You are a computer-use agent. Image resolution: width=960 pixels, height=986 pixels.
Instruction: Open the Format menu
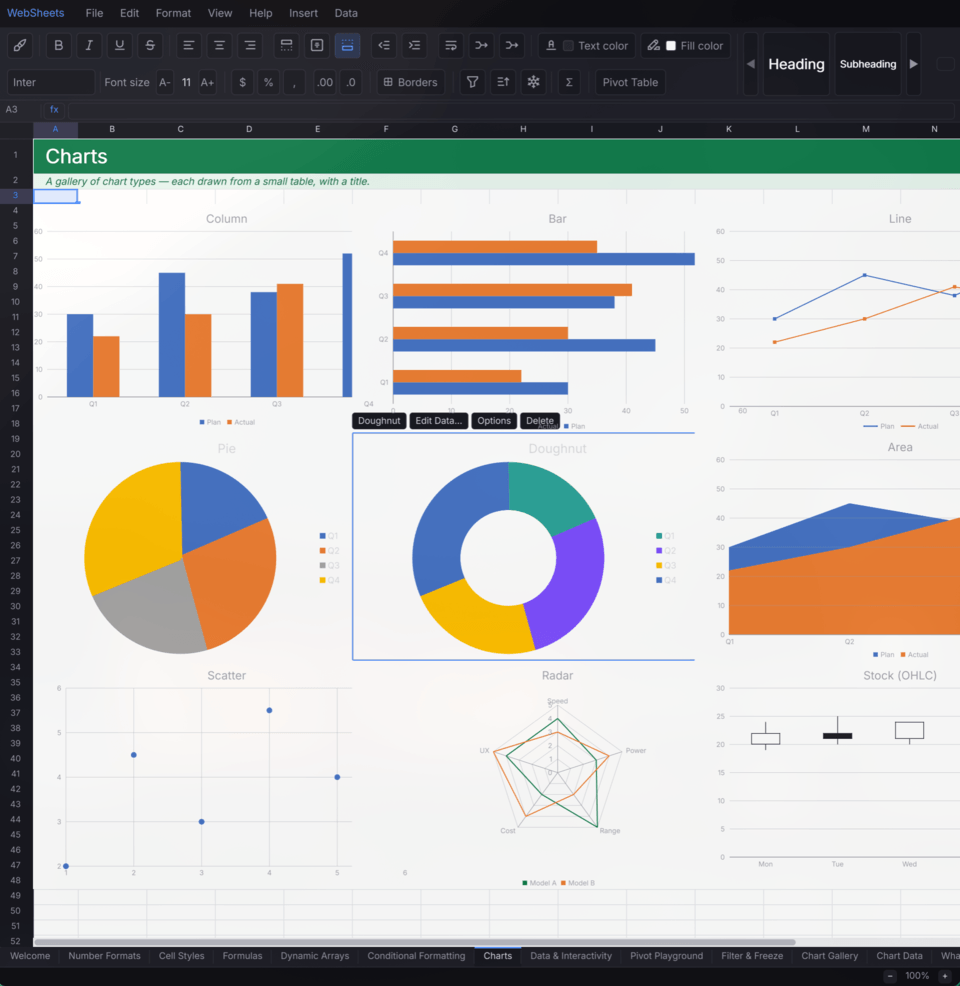tap(174, 13)
